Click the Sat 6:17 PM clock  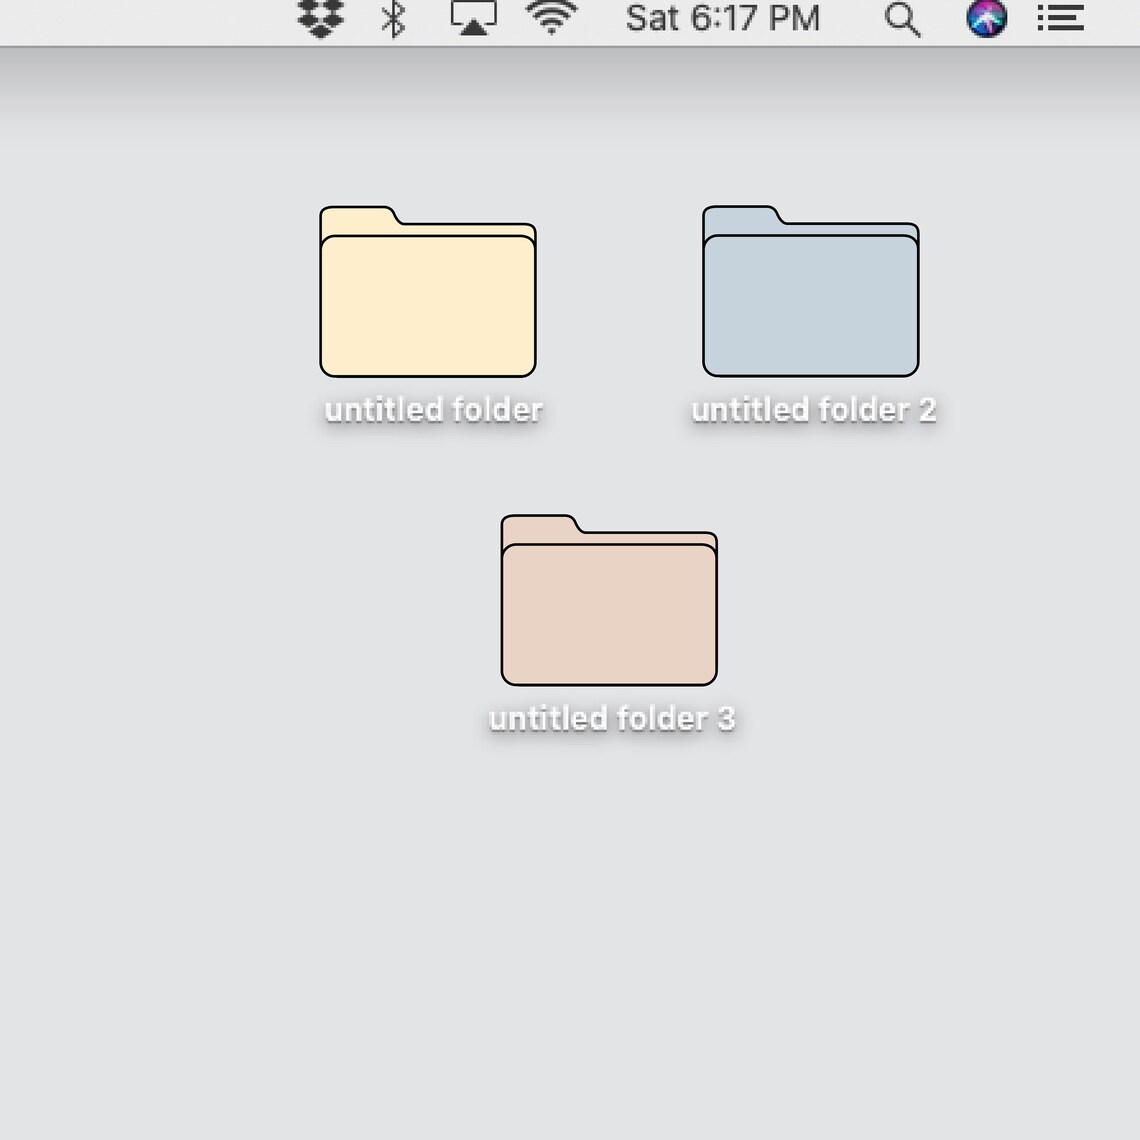pos(722,18)
